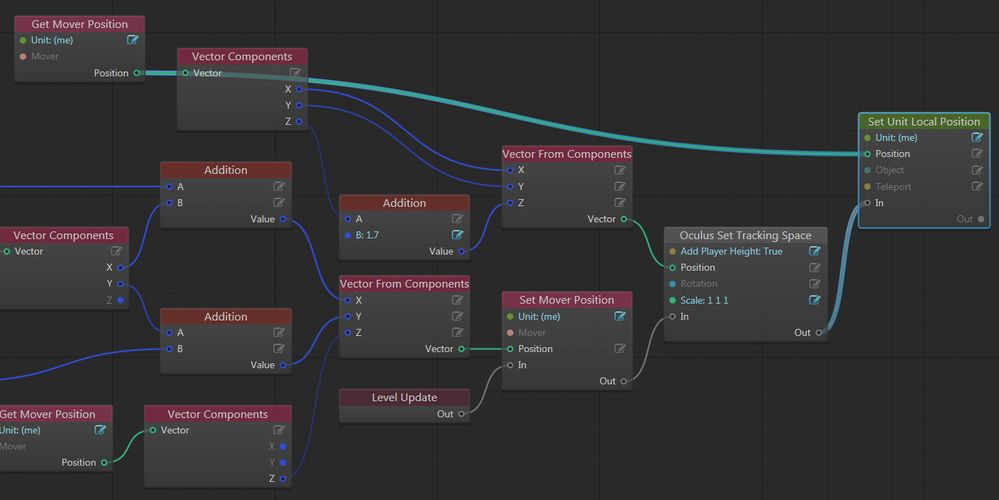Image resolution: width=999 pixels, height=500 pixels.
Task: Edit Position input on Set Mover Position
Action: (x=619, y=349)
